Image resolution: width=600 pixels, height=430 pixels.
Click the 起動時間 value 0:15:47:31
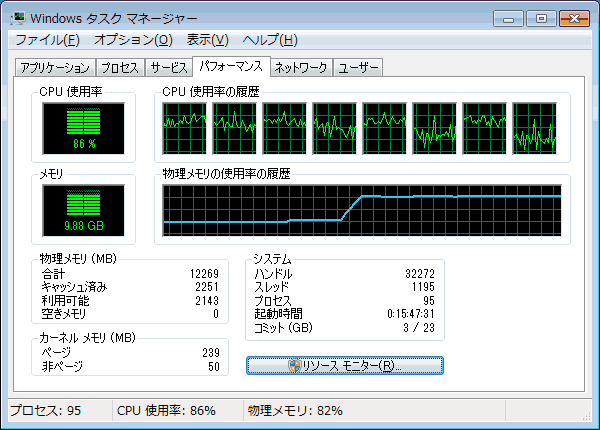(411, 314)
